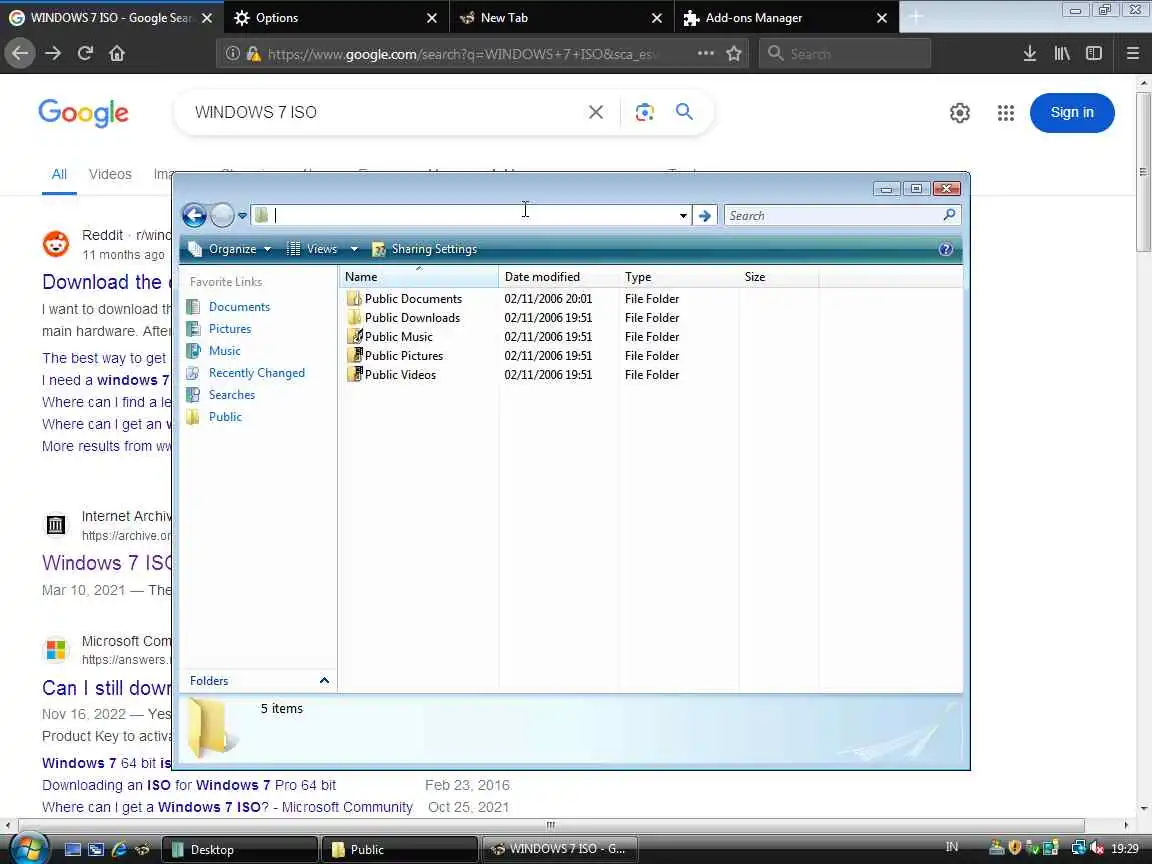Expand the Folders pane chevron
This screenshot has height=864, width=1152.
324,680
